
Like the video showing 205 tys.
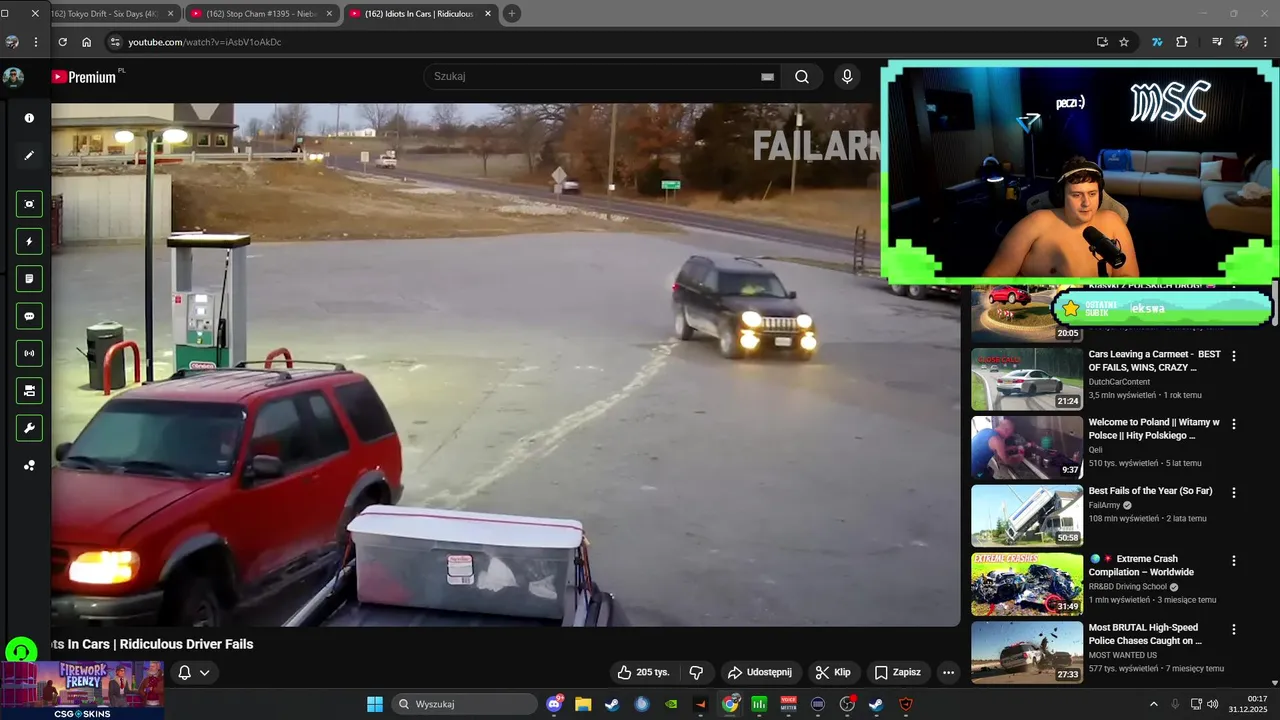point(643,672)
